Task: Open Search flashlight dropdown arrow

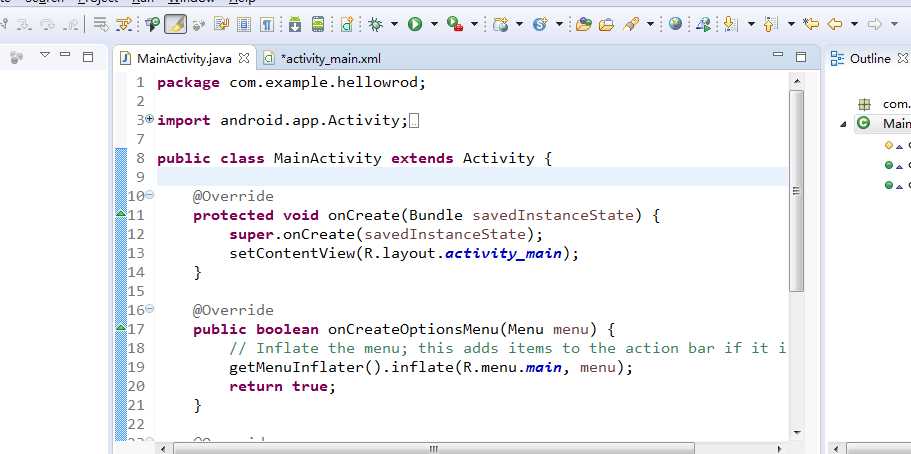Action: pos(650,24)
